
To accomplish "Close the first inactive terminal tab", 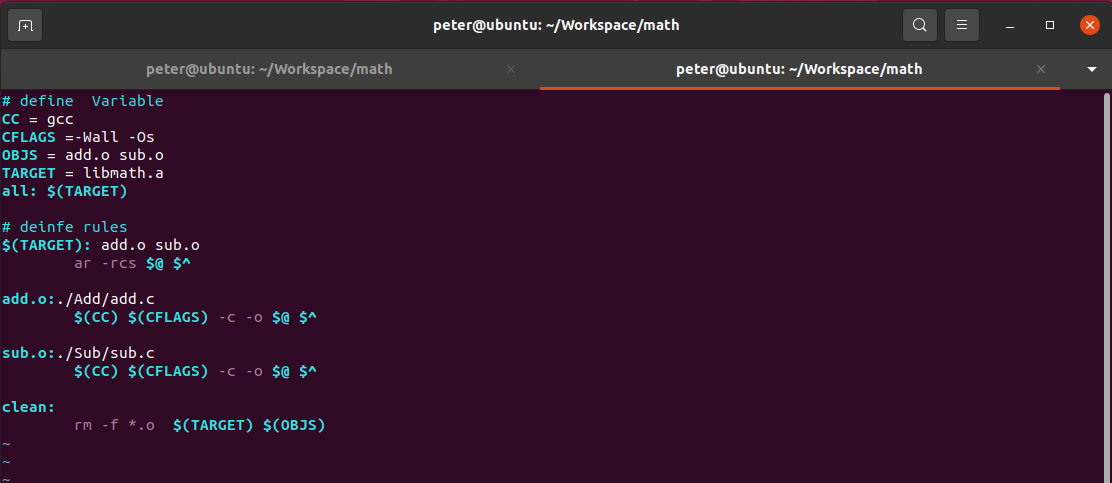I will coord(511,69).
